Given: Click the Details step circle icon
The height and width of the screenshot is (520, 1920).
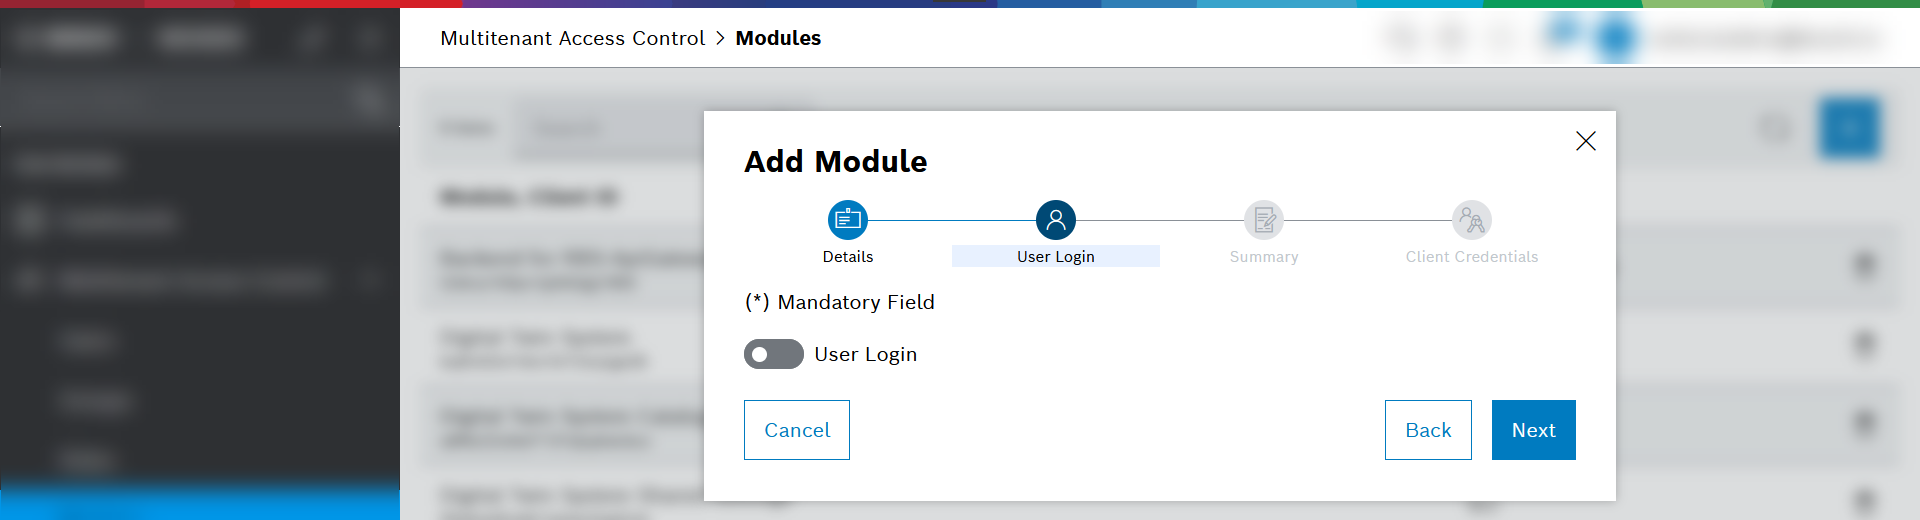Looking at the screenshot, I should [848, 220].
